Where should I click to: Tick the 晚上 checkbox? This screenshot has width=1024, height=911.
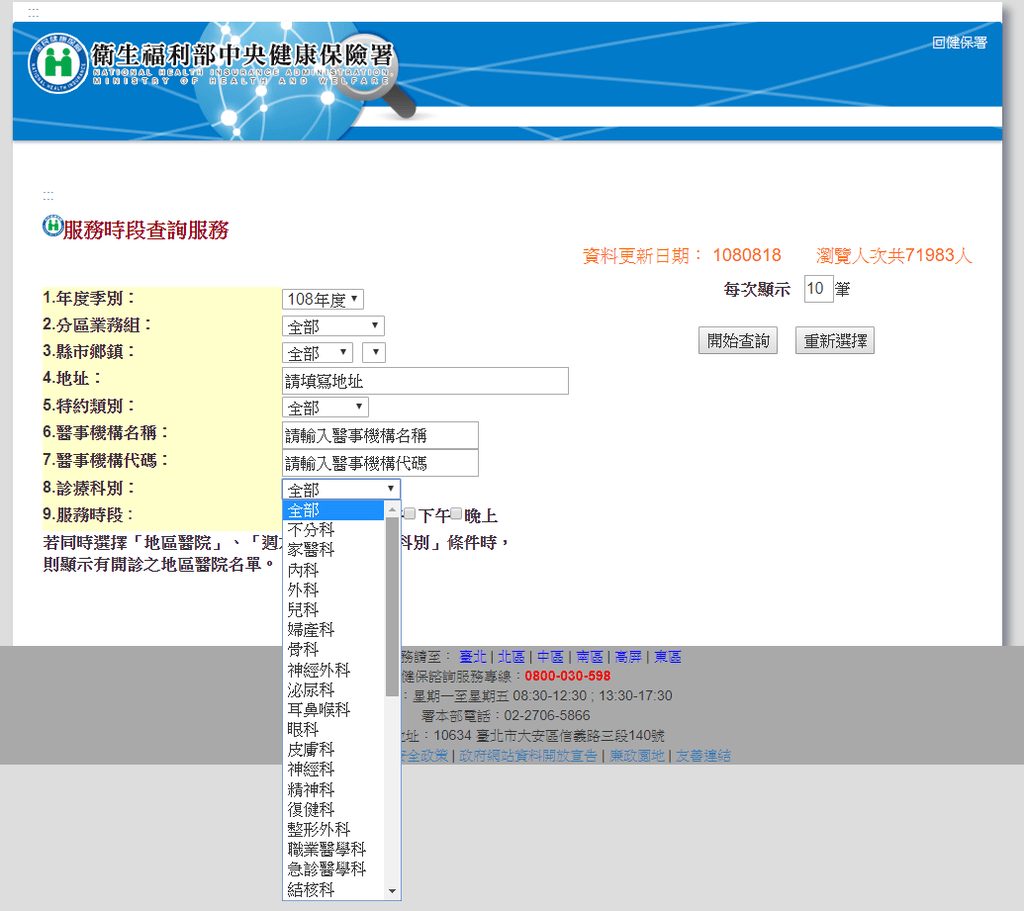[456, 514]
